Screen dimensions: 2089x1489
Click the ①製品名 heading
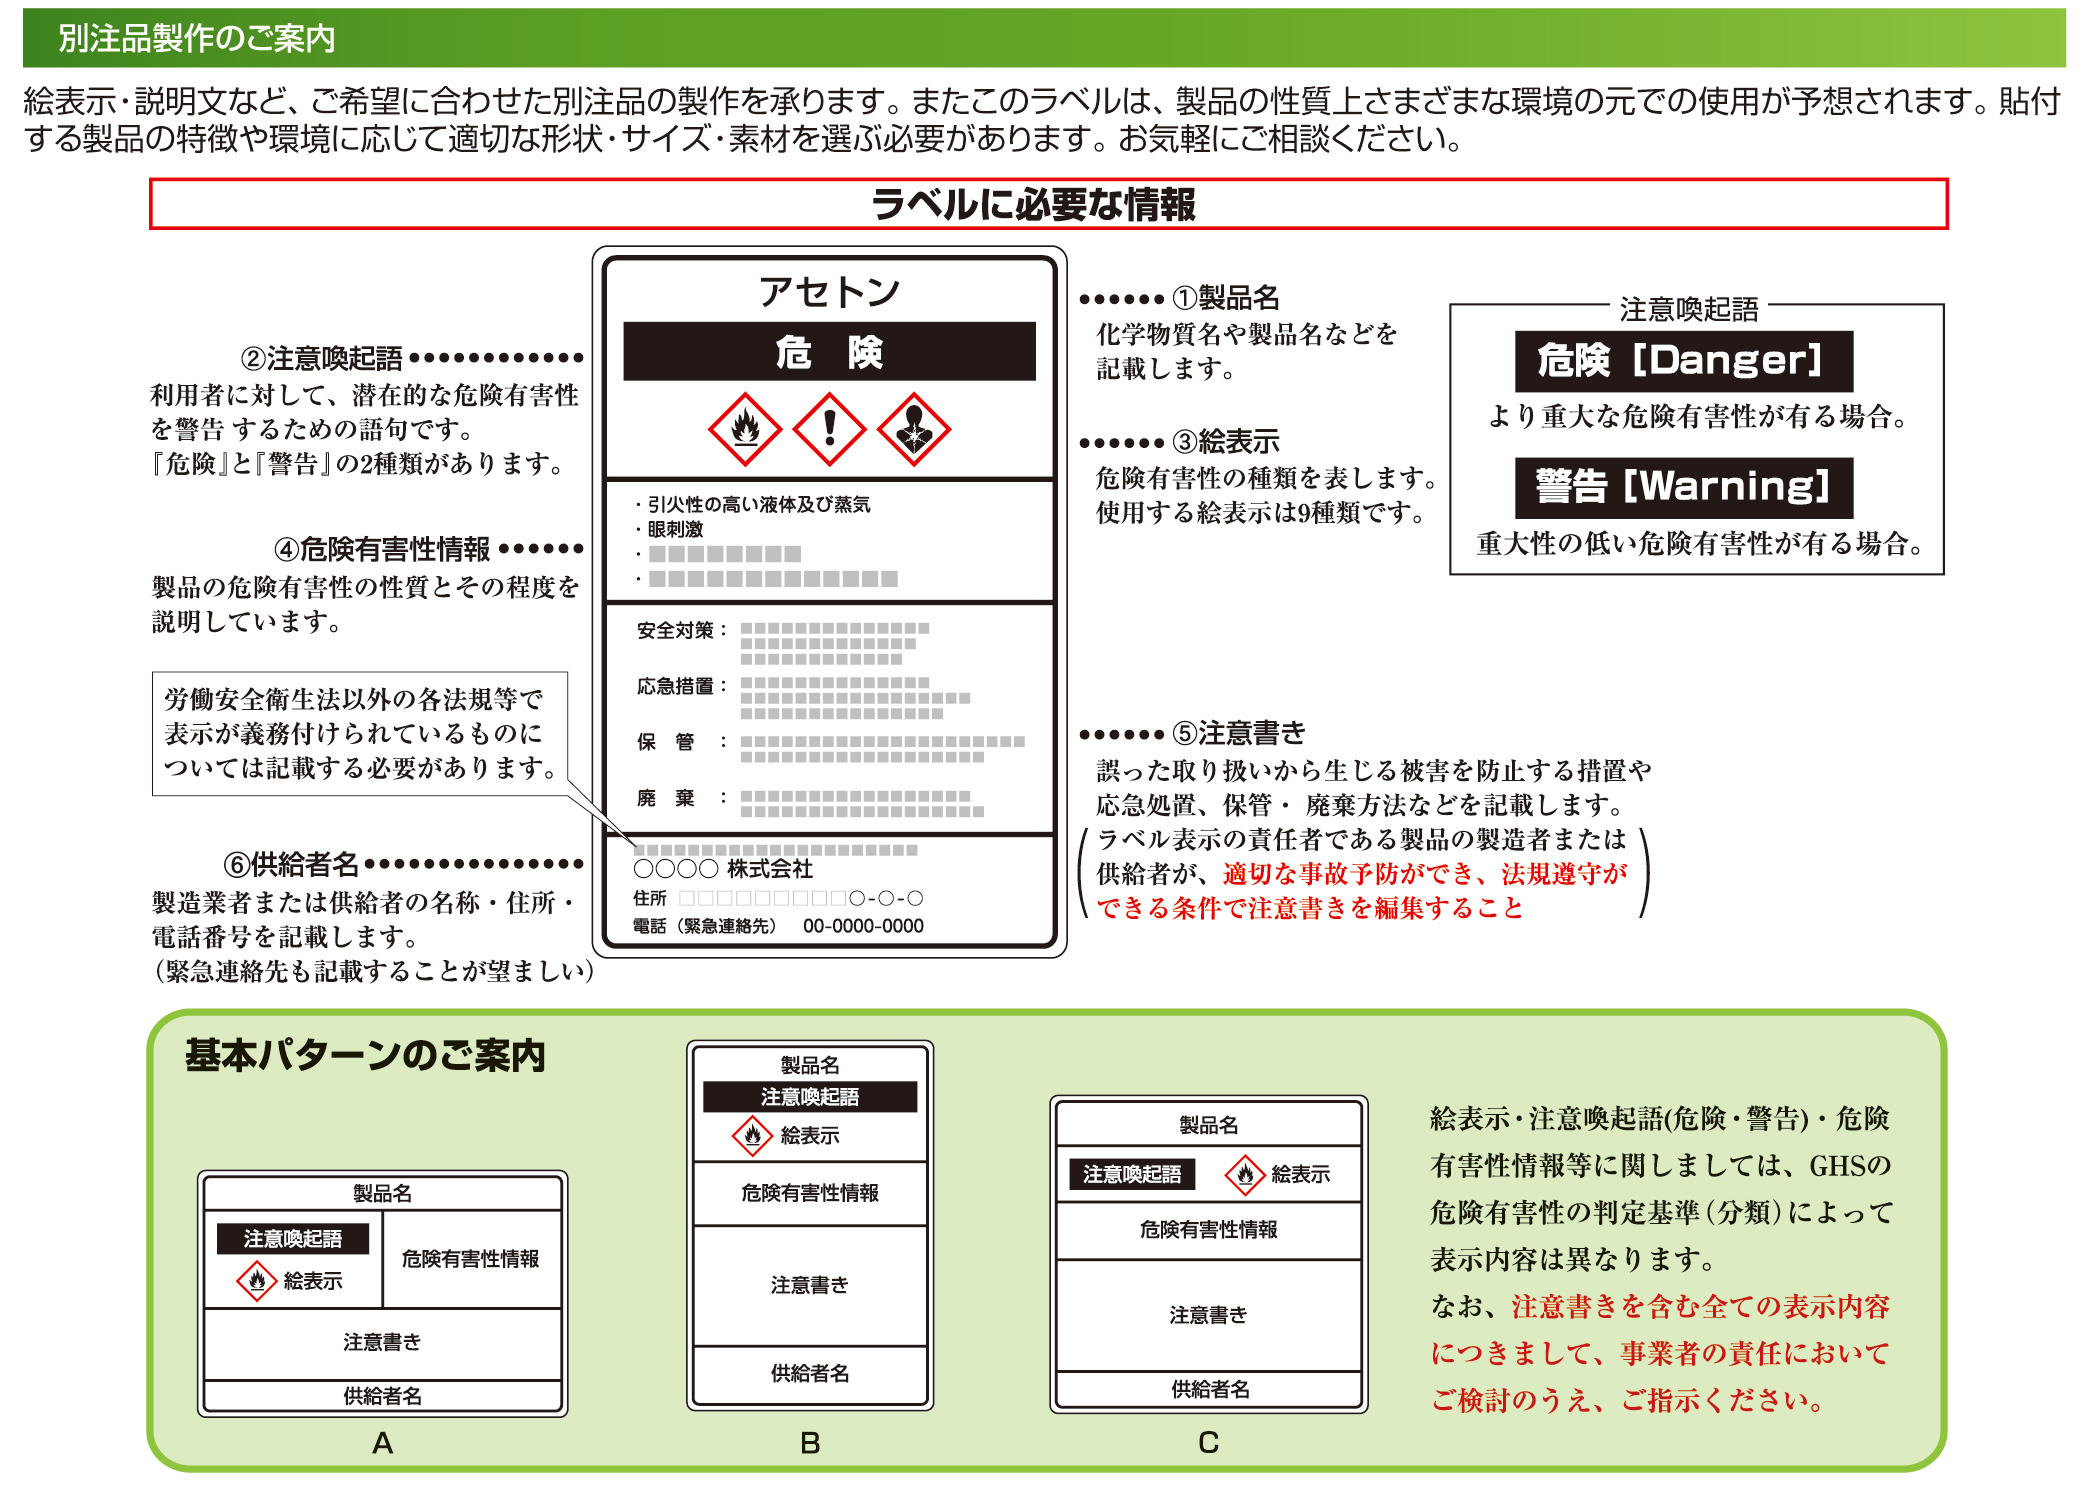(1225, 297)
